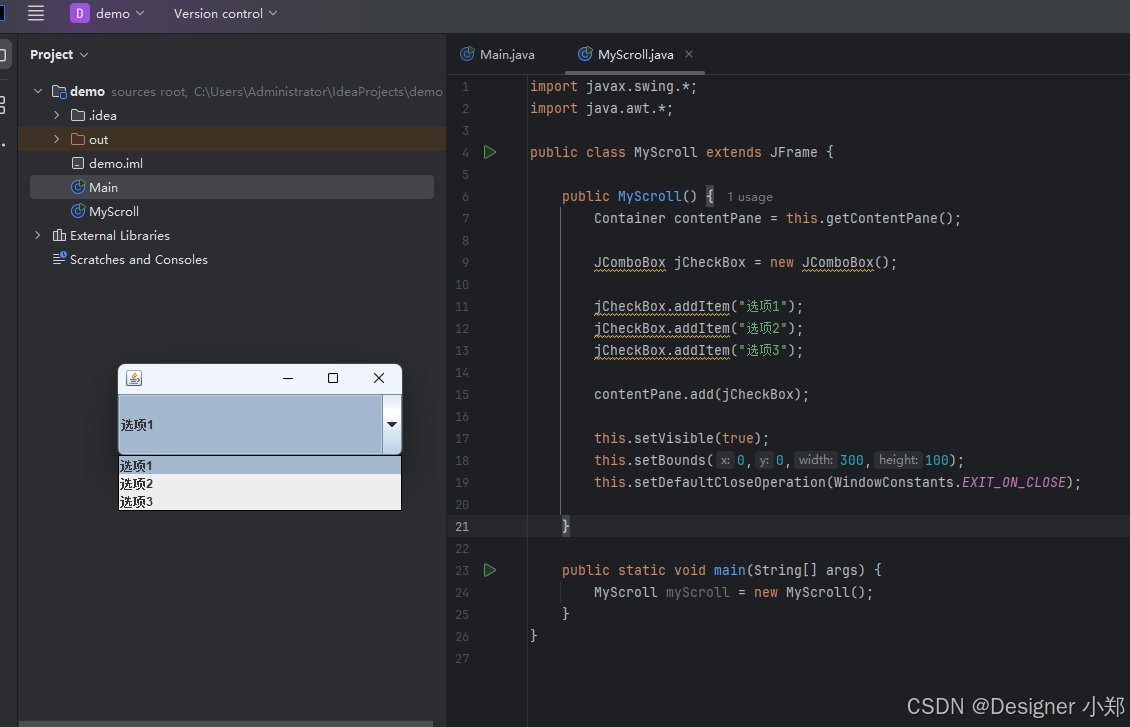
Task: Open the main hamburger menu
Action: pyautogui.click(x=36, y=13)
